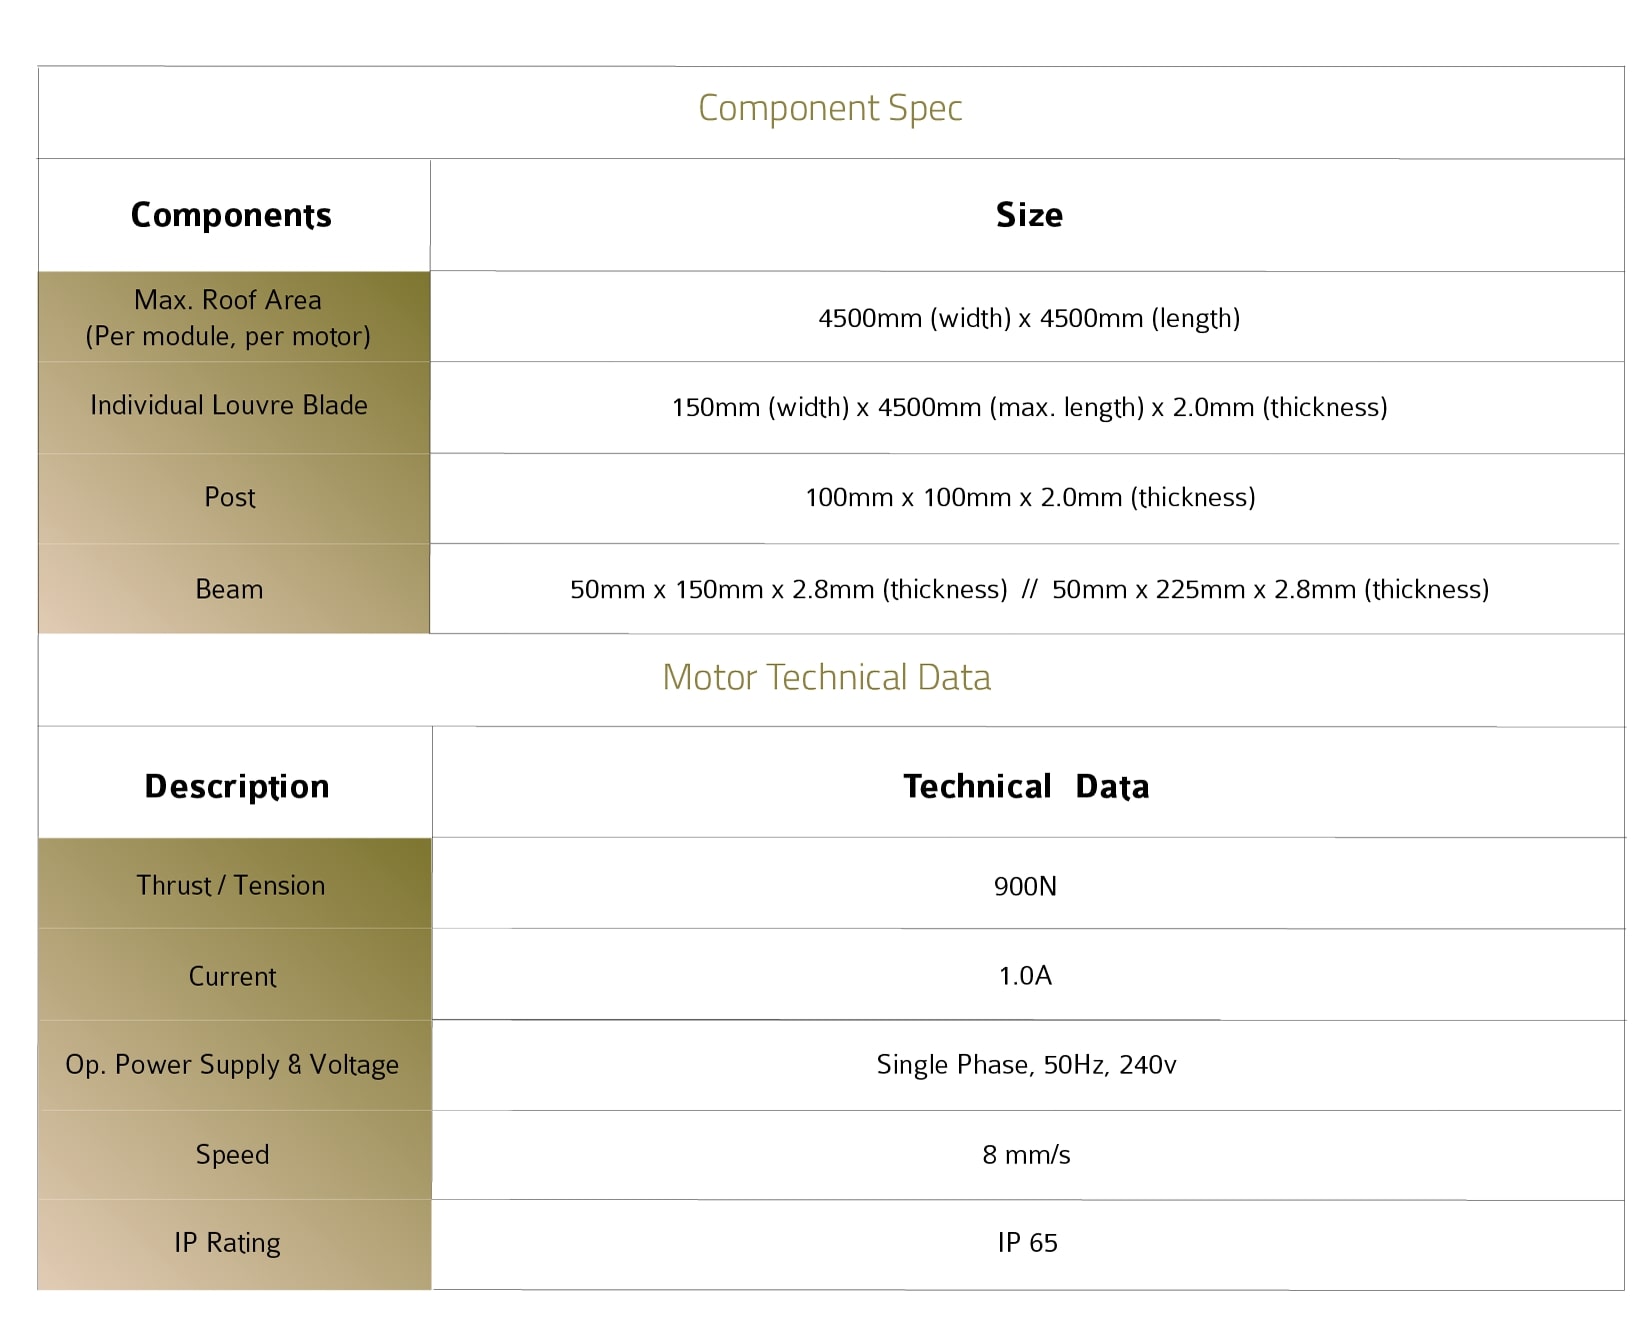1650x1343 pixels.
Task: Click the Size column header
Action: tap(1029, 215)
